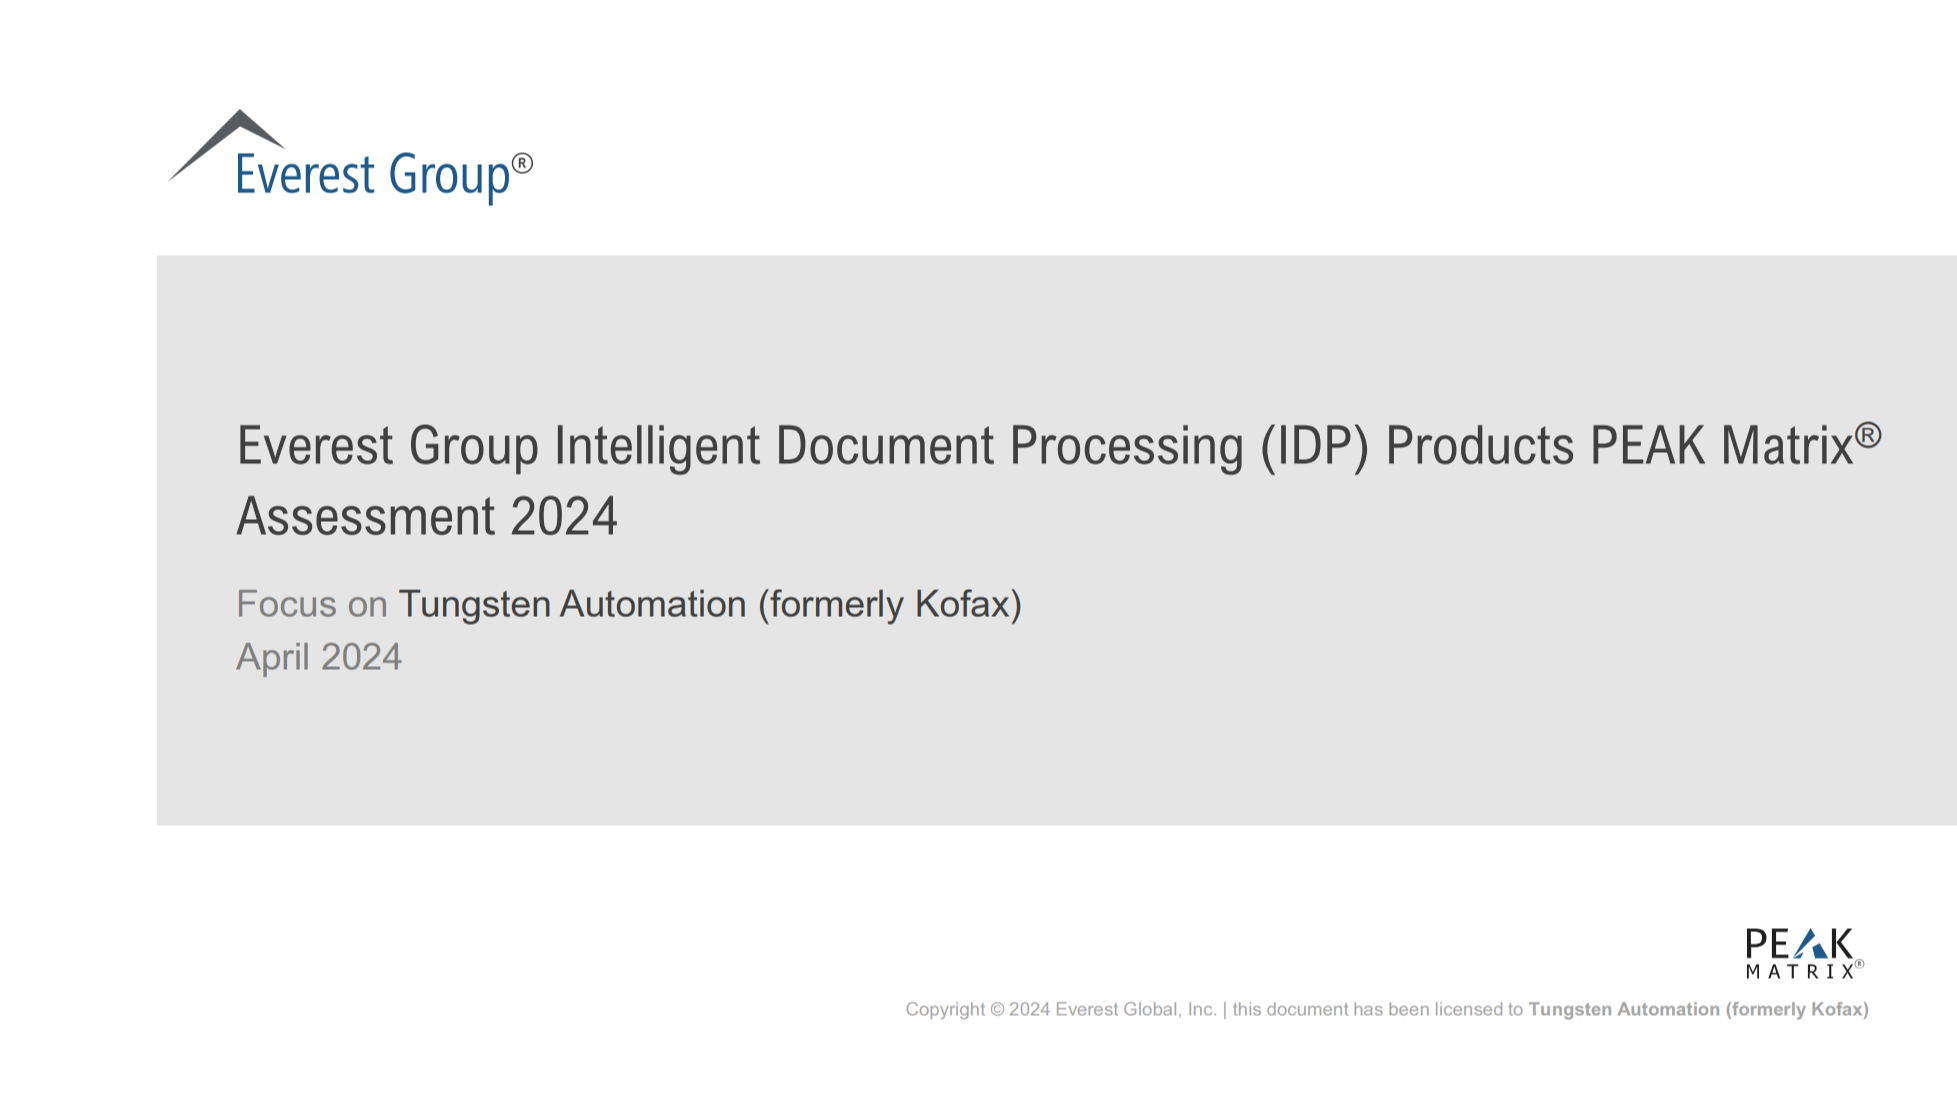This screenshot has width=1957, height=1101.
Task: Select the April 2024 date text
Action: [x=318, y=657]
